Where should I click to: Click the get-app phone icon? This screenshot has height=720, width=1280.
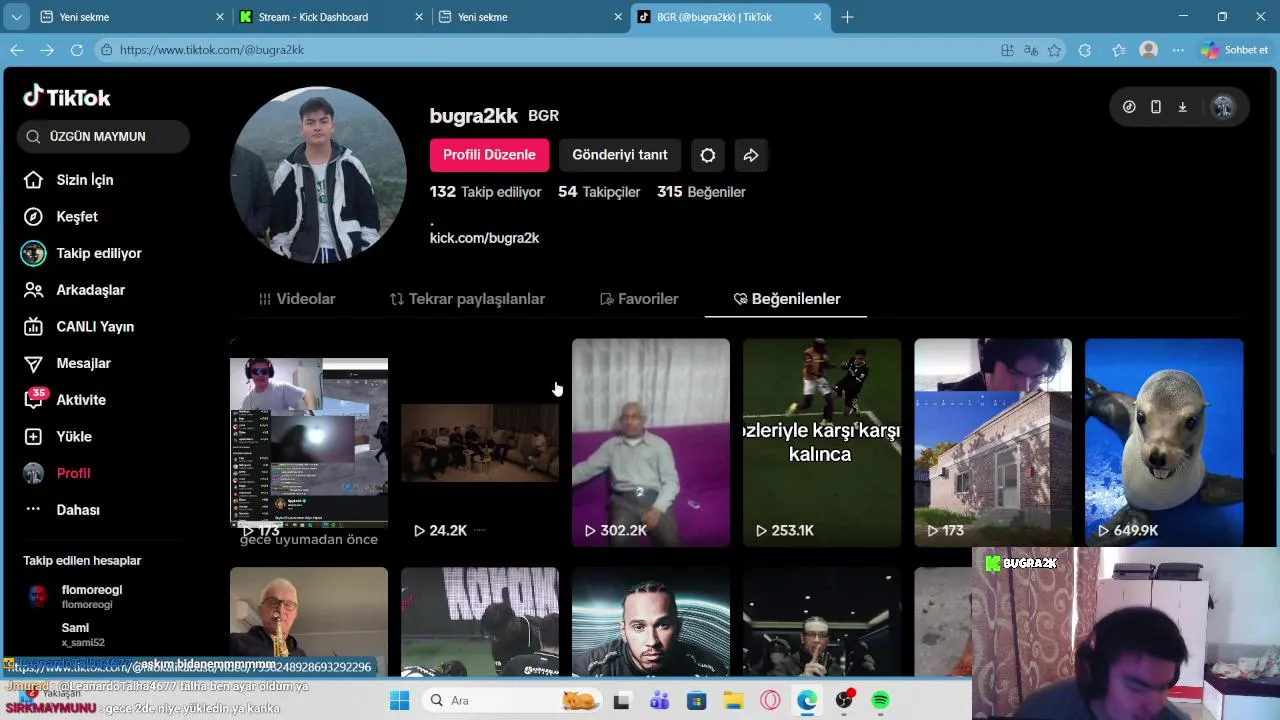pyautogui.click(x=1156, y=107)
